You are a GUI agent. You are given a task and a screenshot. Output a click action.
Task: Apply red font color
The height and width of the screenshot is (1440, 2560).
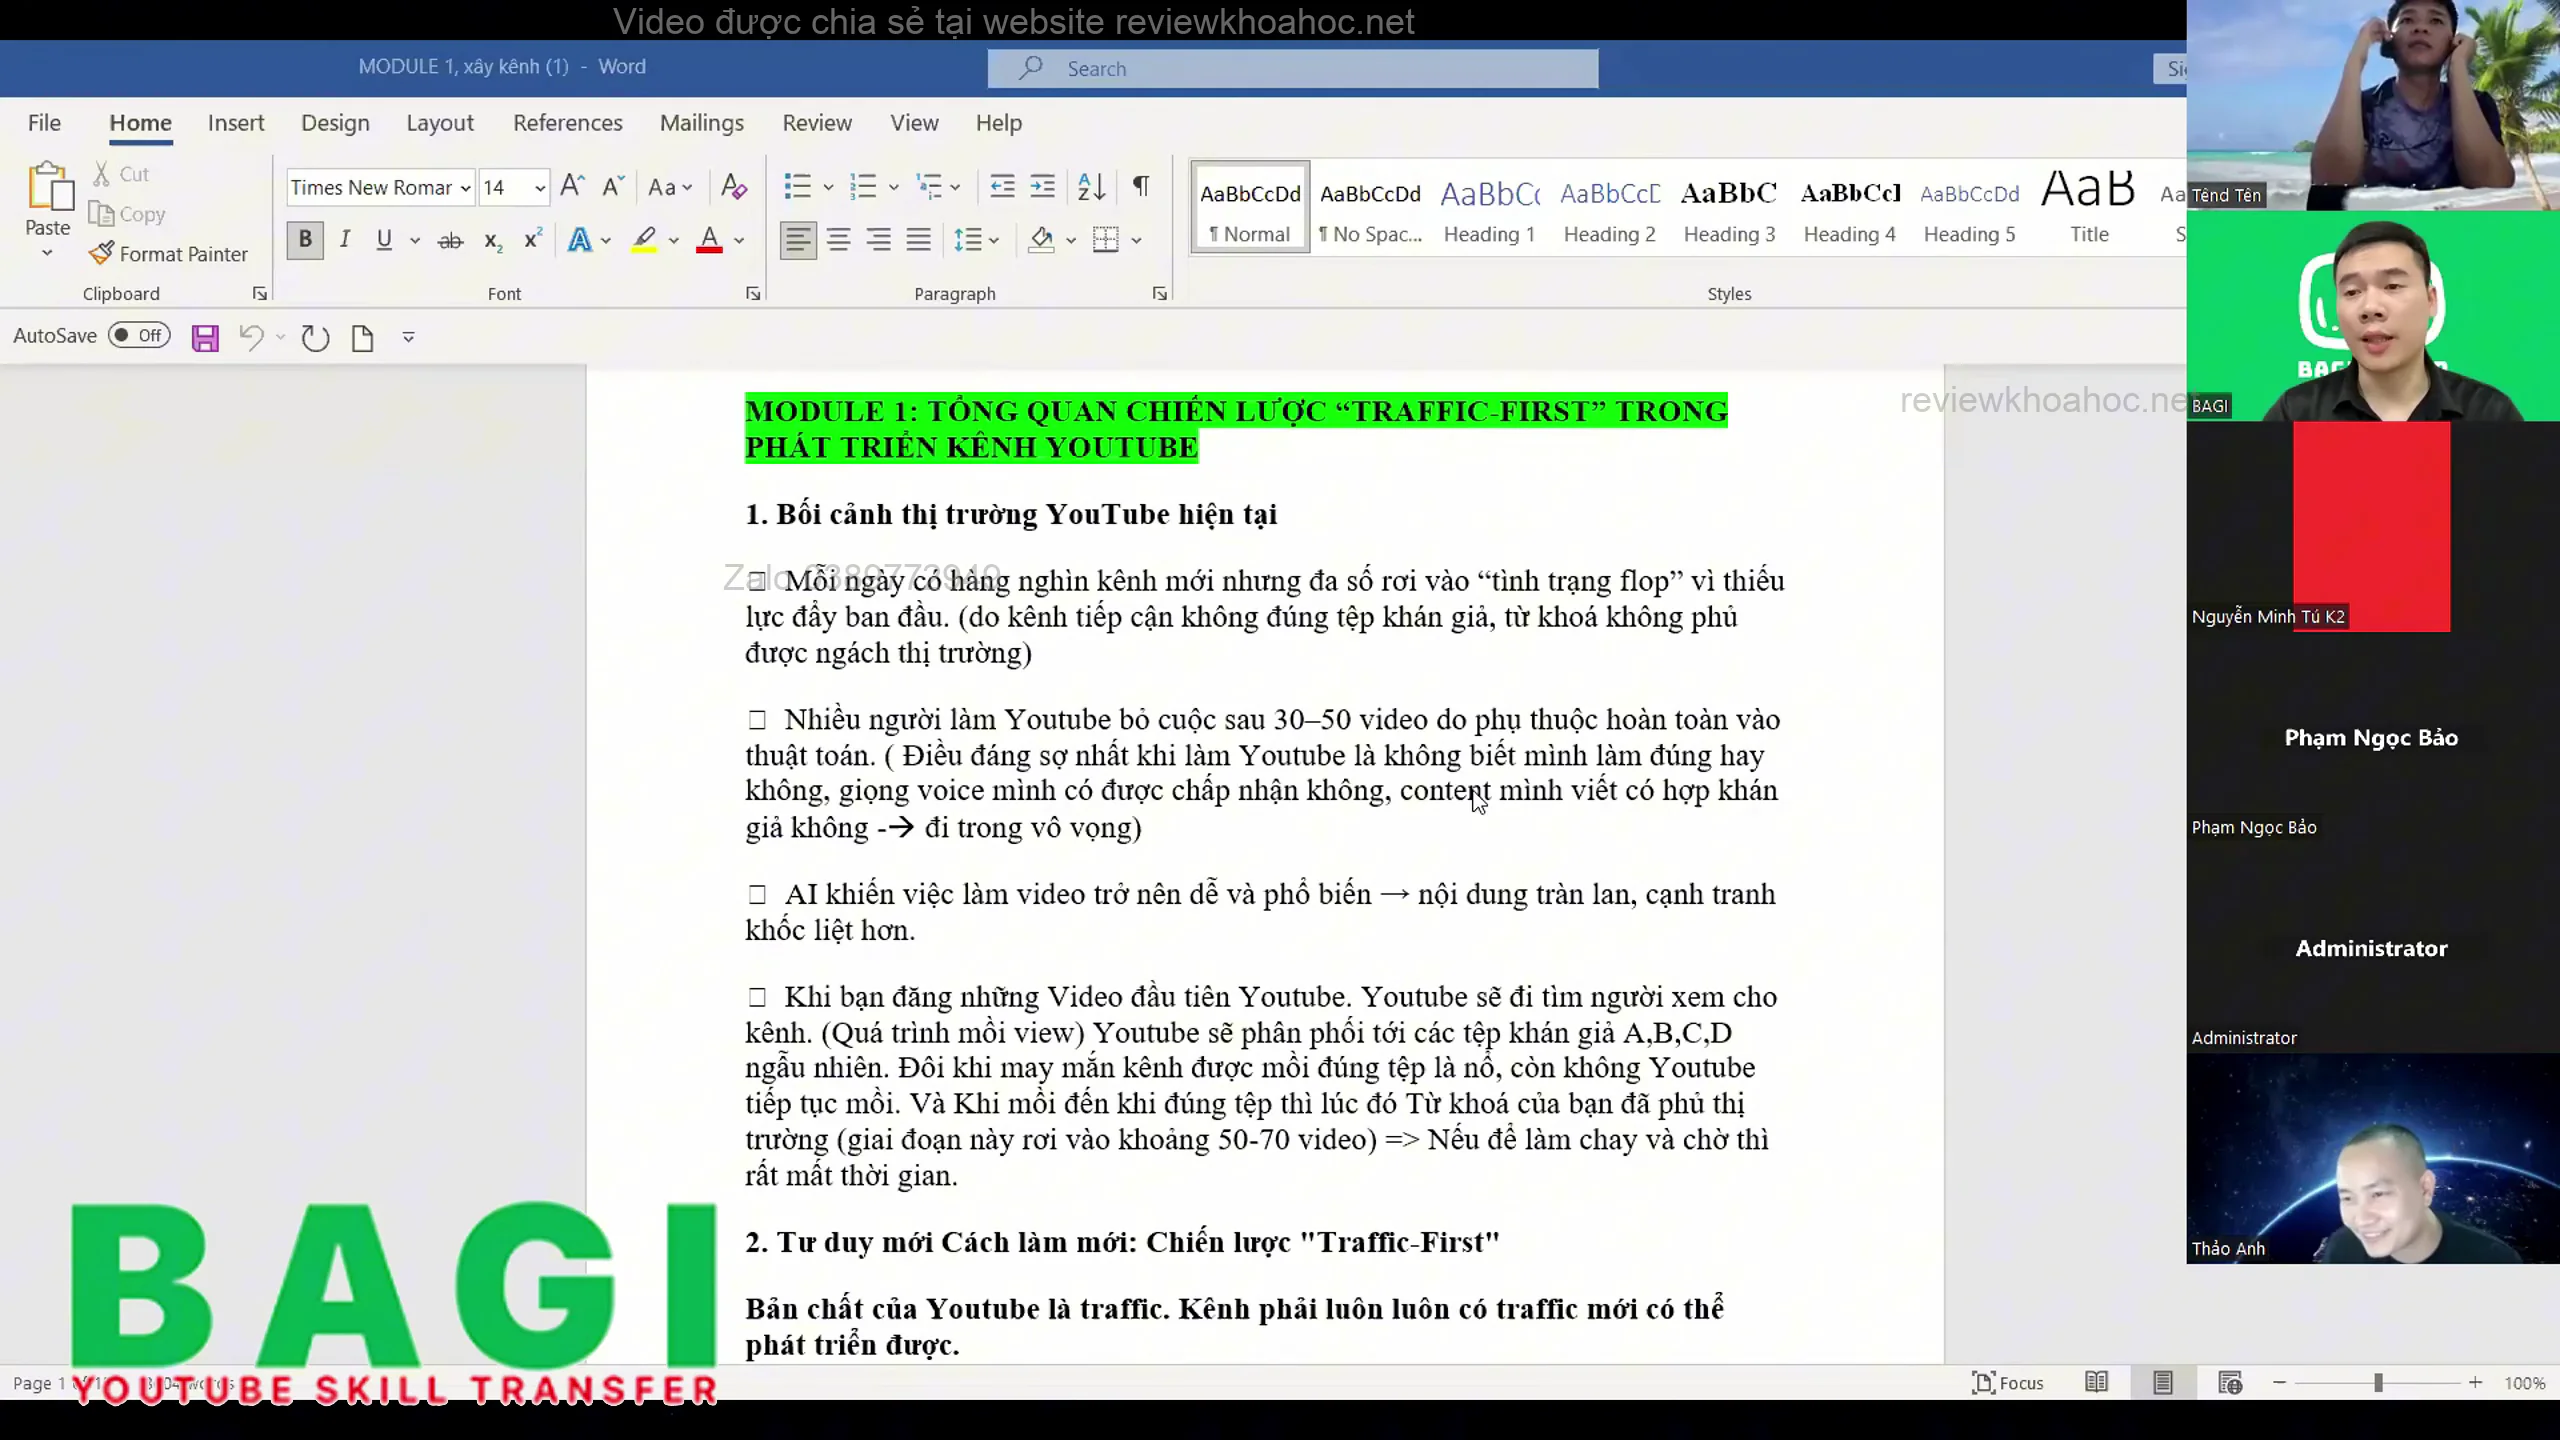(709, 240)
